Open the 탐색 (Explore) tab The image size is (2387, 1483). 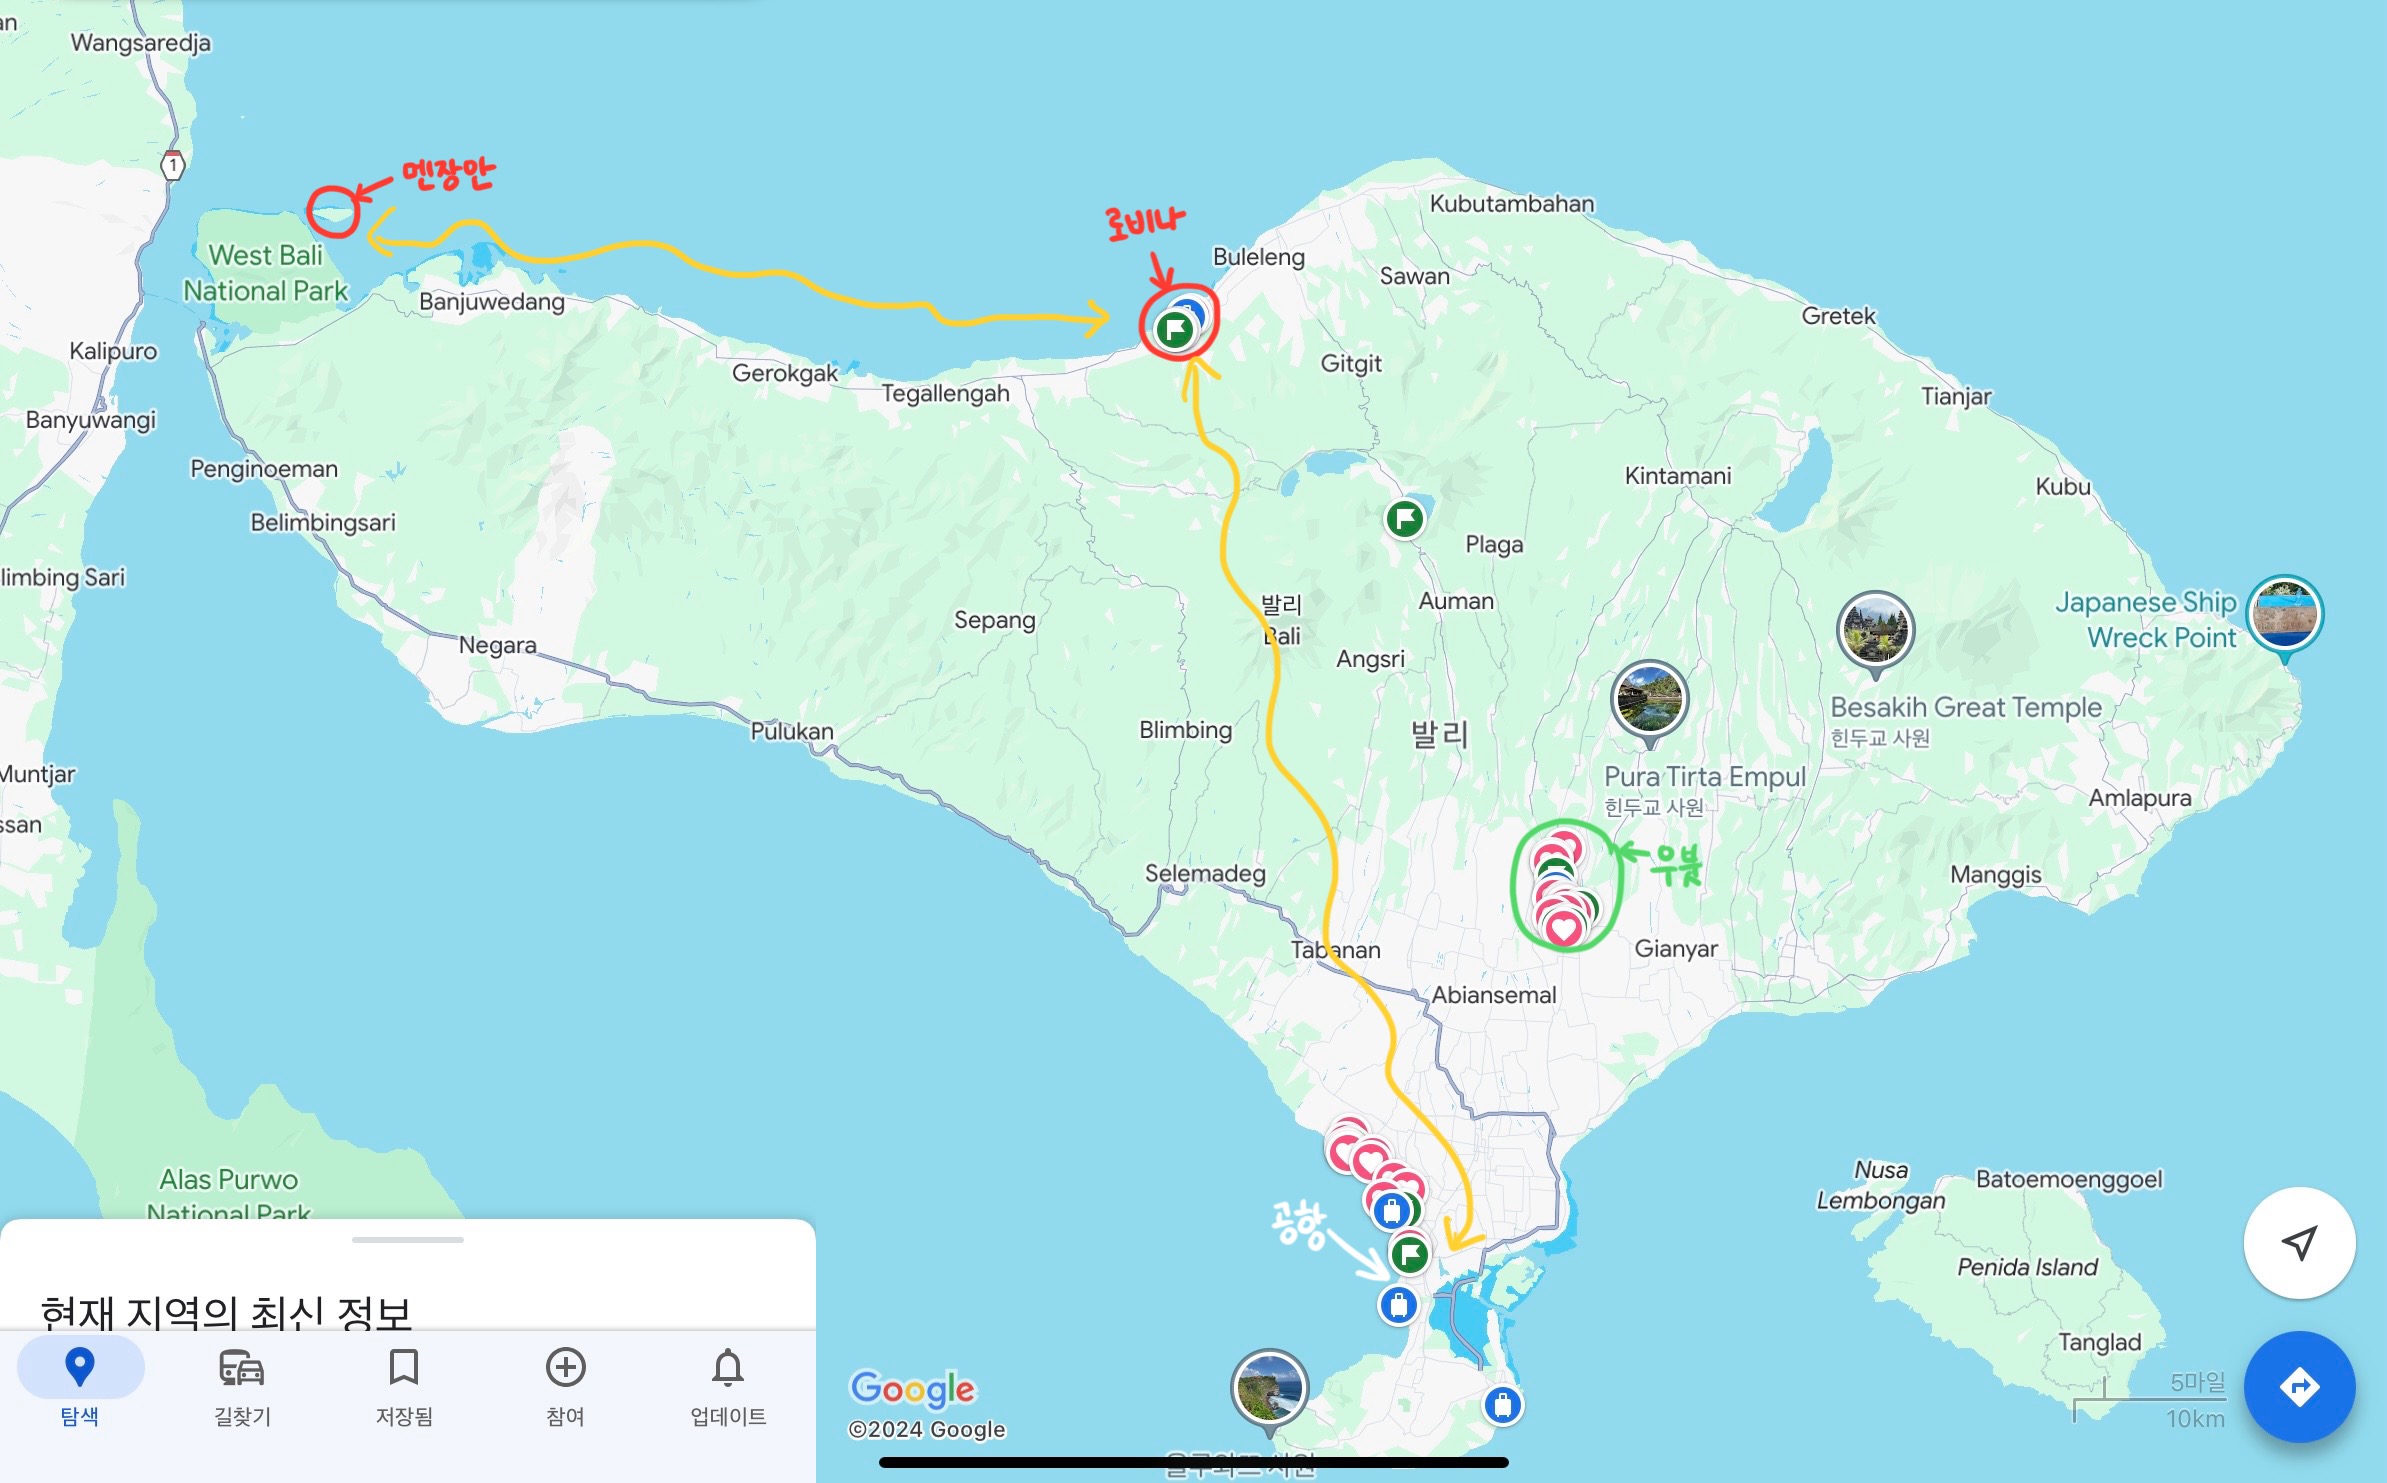click(x=80, y=1385)
